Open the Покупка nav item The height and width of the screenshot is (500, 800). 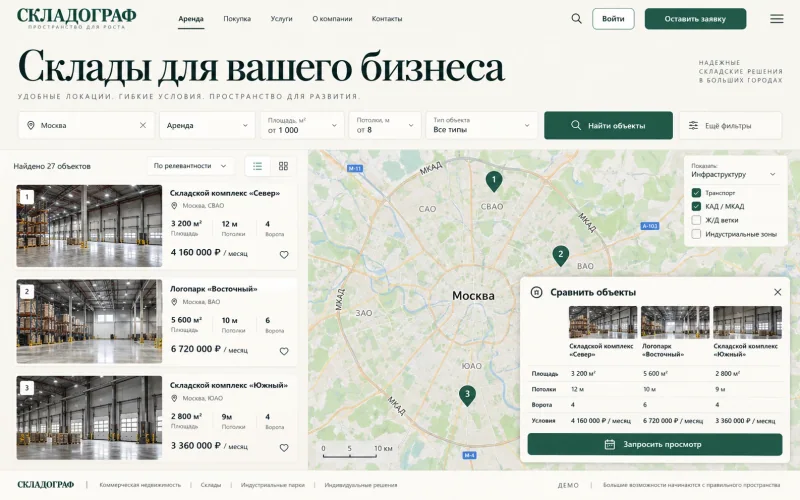(237, 19)
